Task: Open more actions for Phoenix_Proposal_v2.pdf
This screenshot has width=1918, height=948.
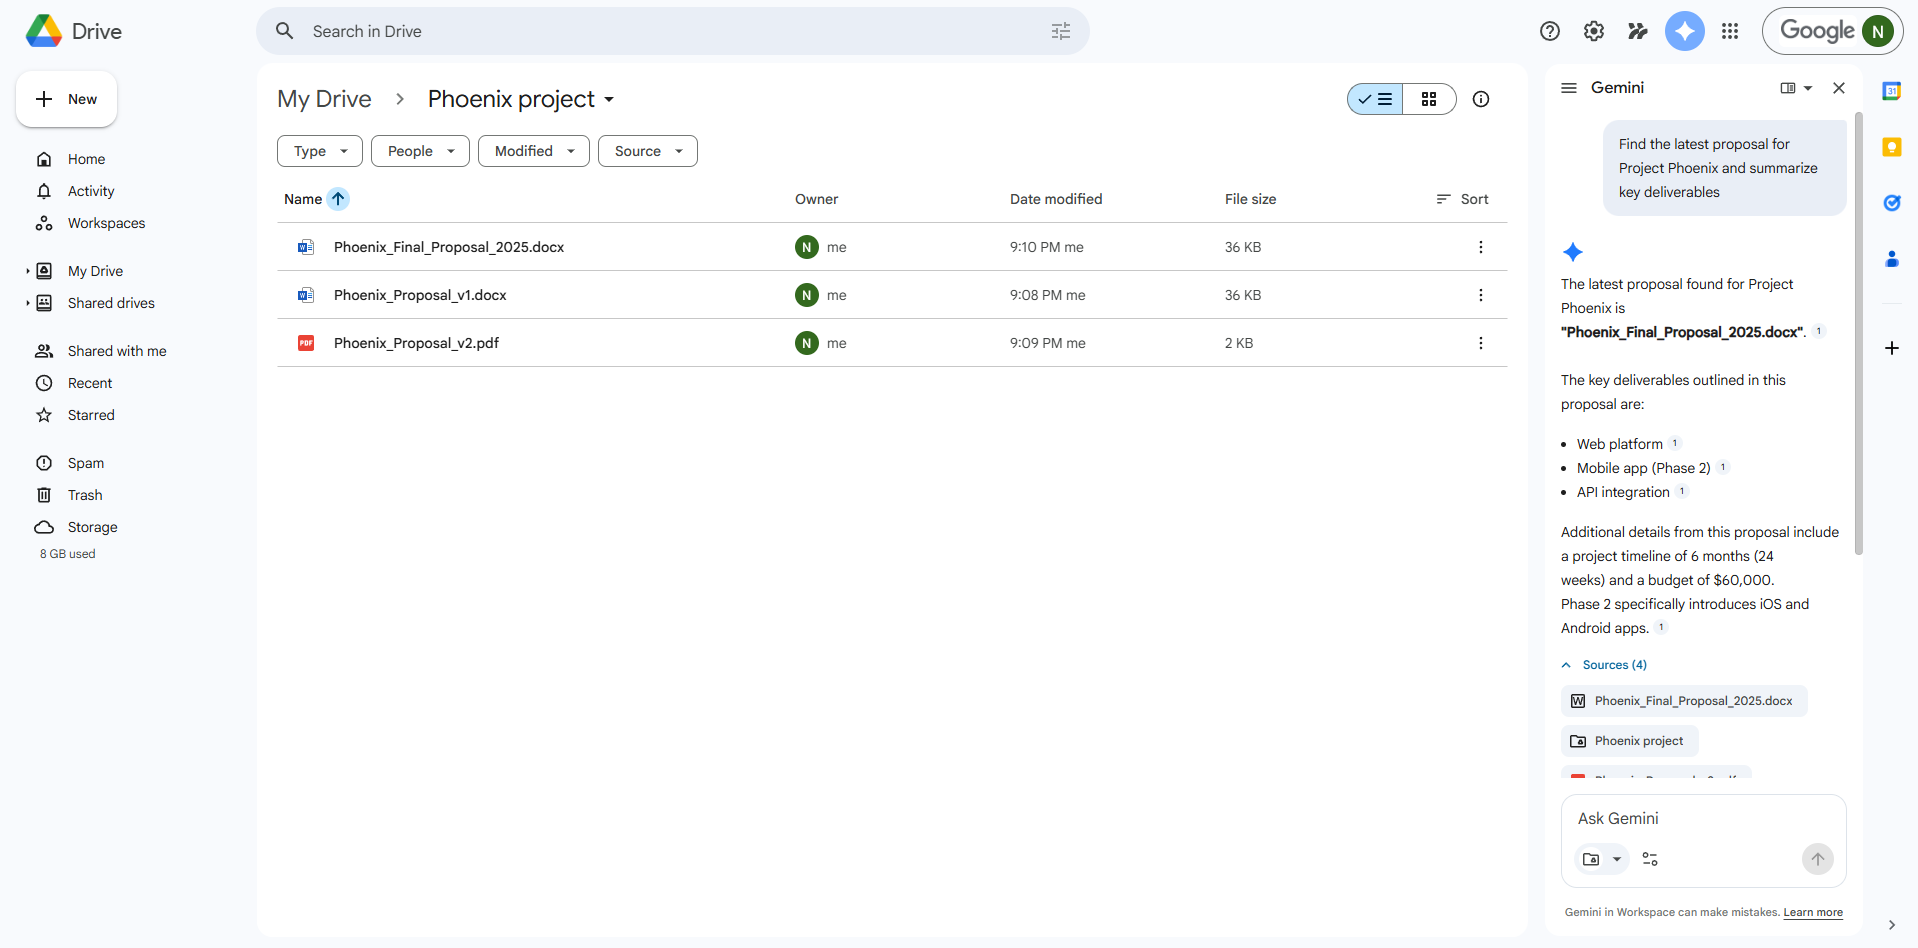Action: (x=1480, y=343)
